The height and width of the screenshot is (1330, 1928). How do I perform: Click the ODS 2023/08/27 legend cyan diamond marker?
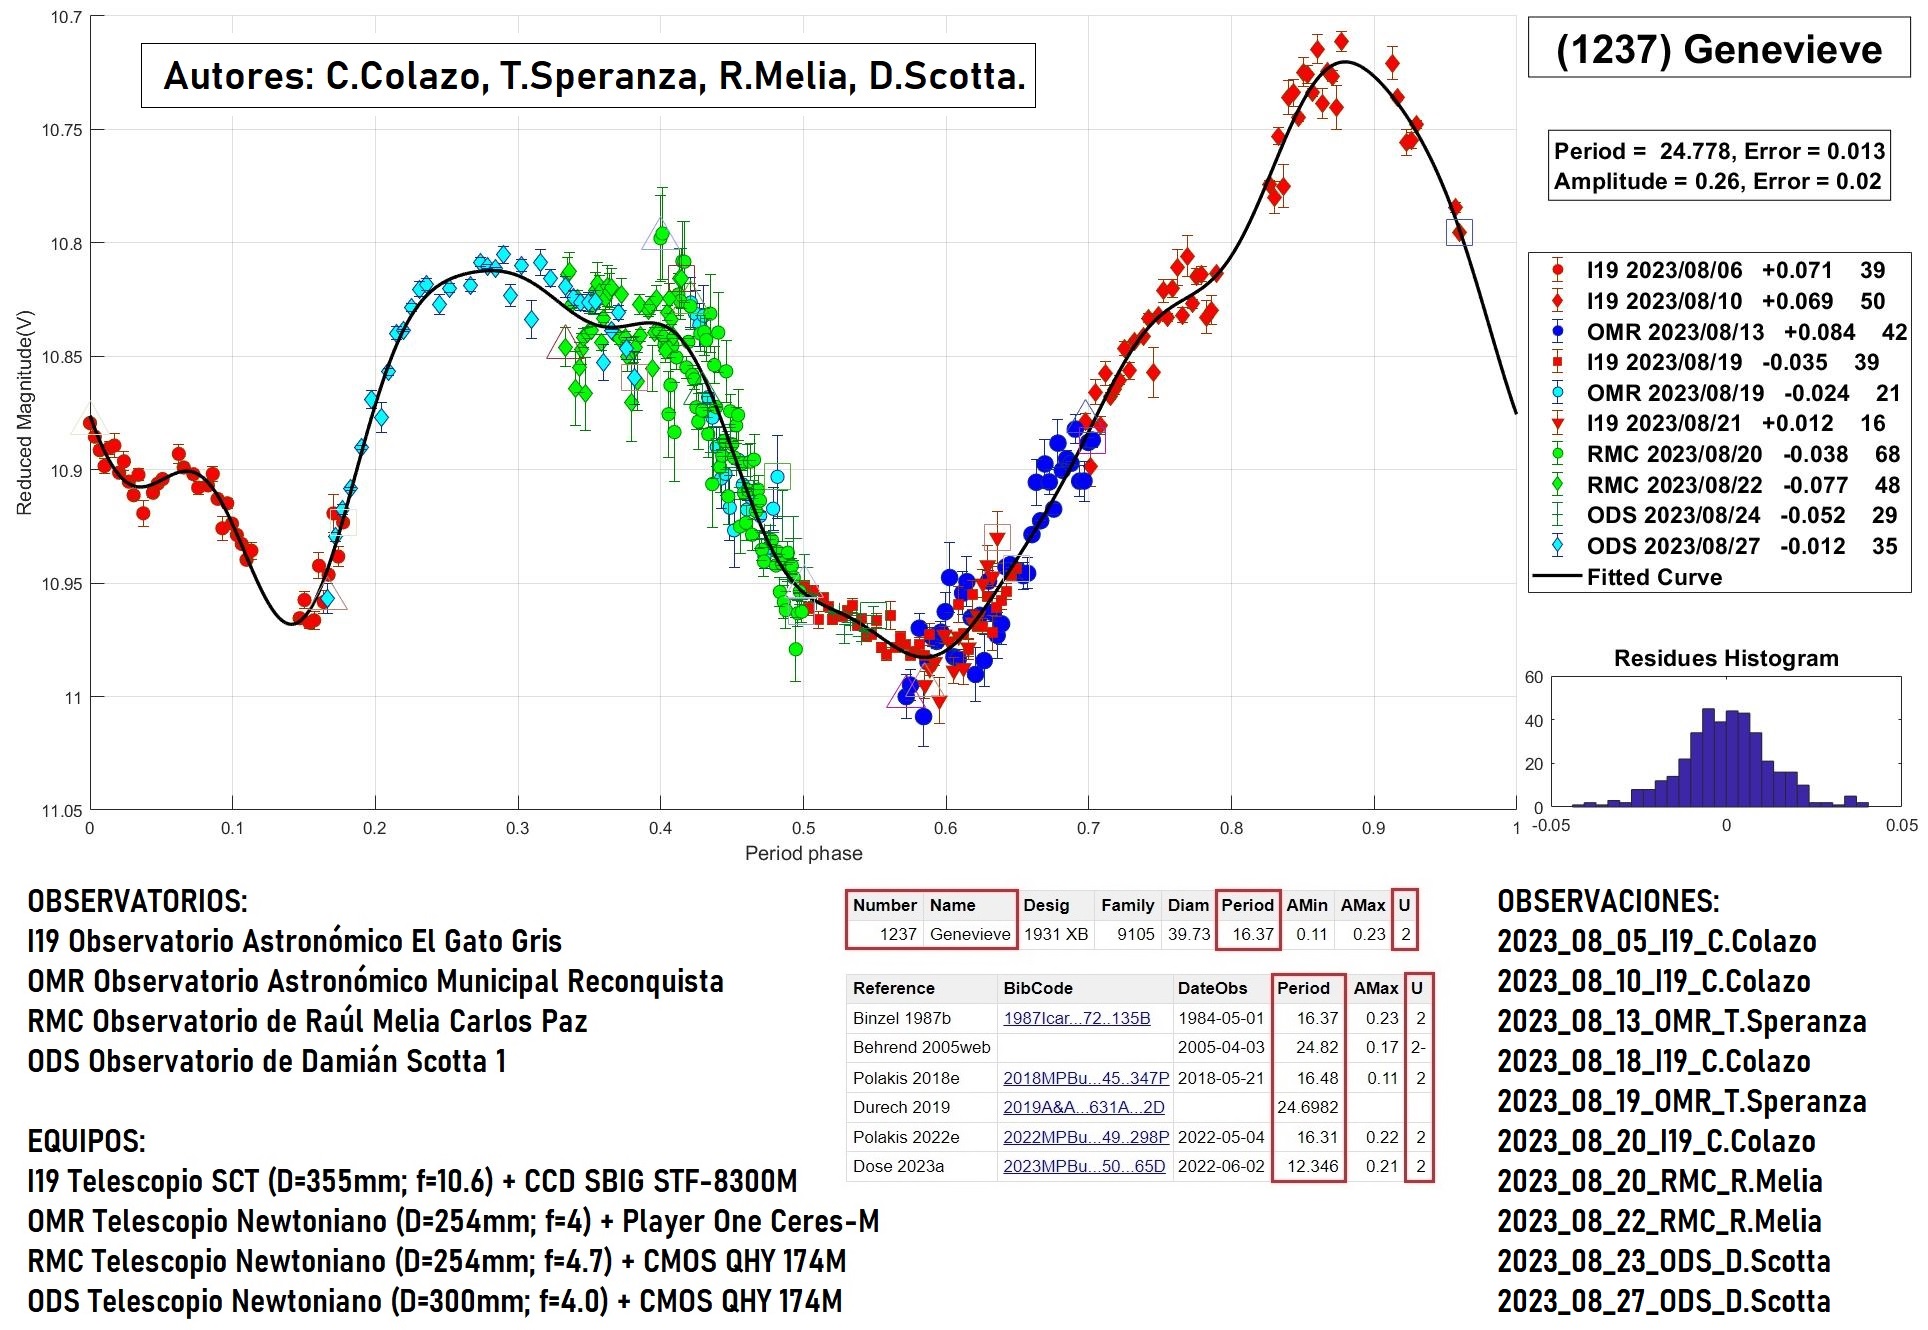coord(1557,546)
